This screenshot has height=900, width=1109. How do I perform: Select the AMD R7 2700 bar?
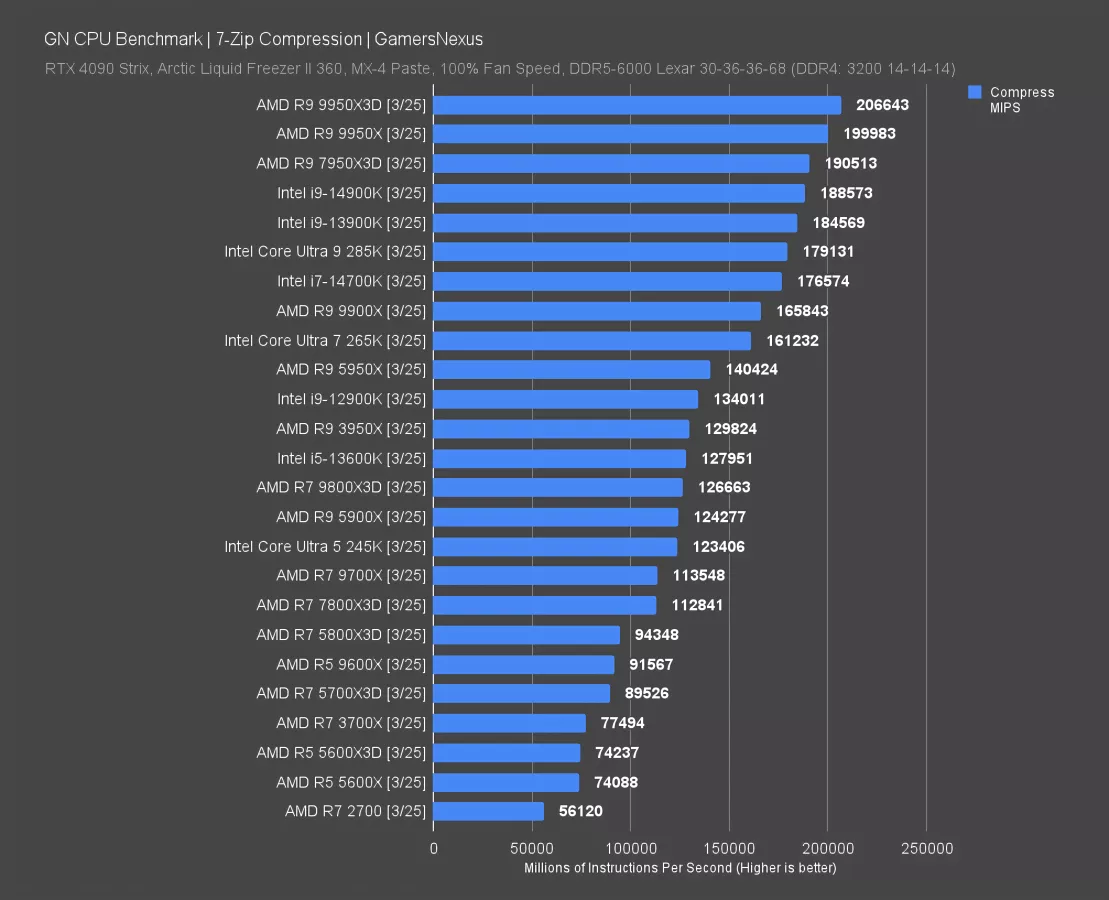[489, 811]
